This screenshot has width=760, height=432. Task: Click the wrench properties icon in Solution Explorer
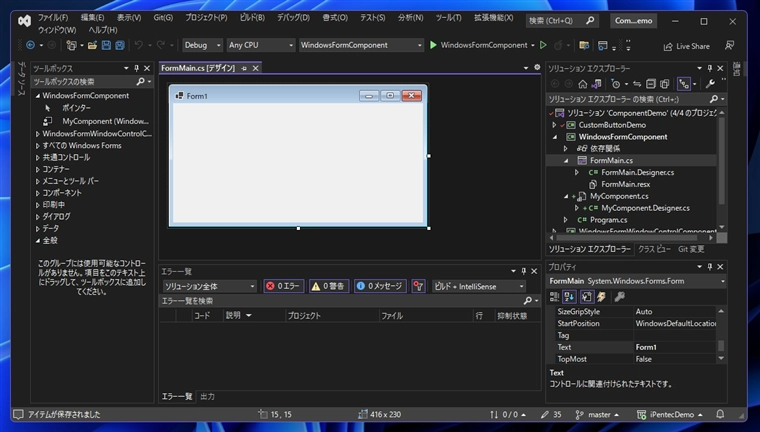(x=710, y=84)
